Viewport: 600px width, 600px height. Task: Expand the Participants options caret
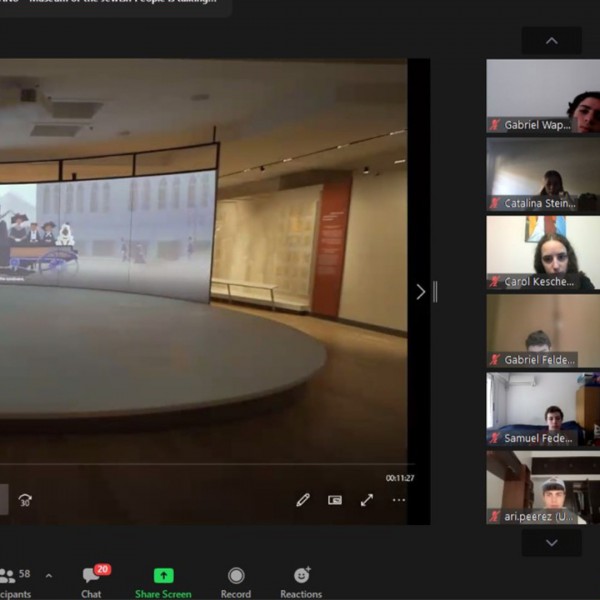click(49, 575)
